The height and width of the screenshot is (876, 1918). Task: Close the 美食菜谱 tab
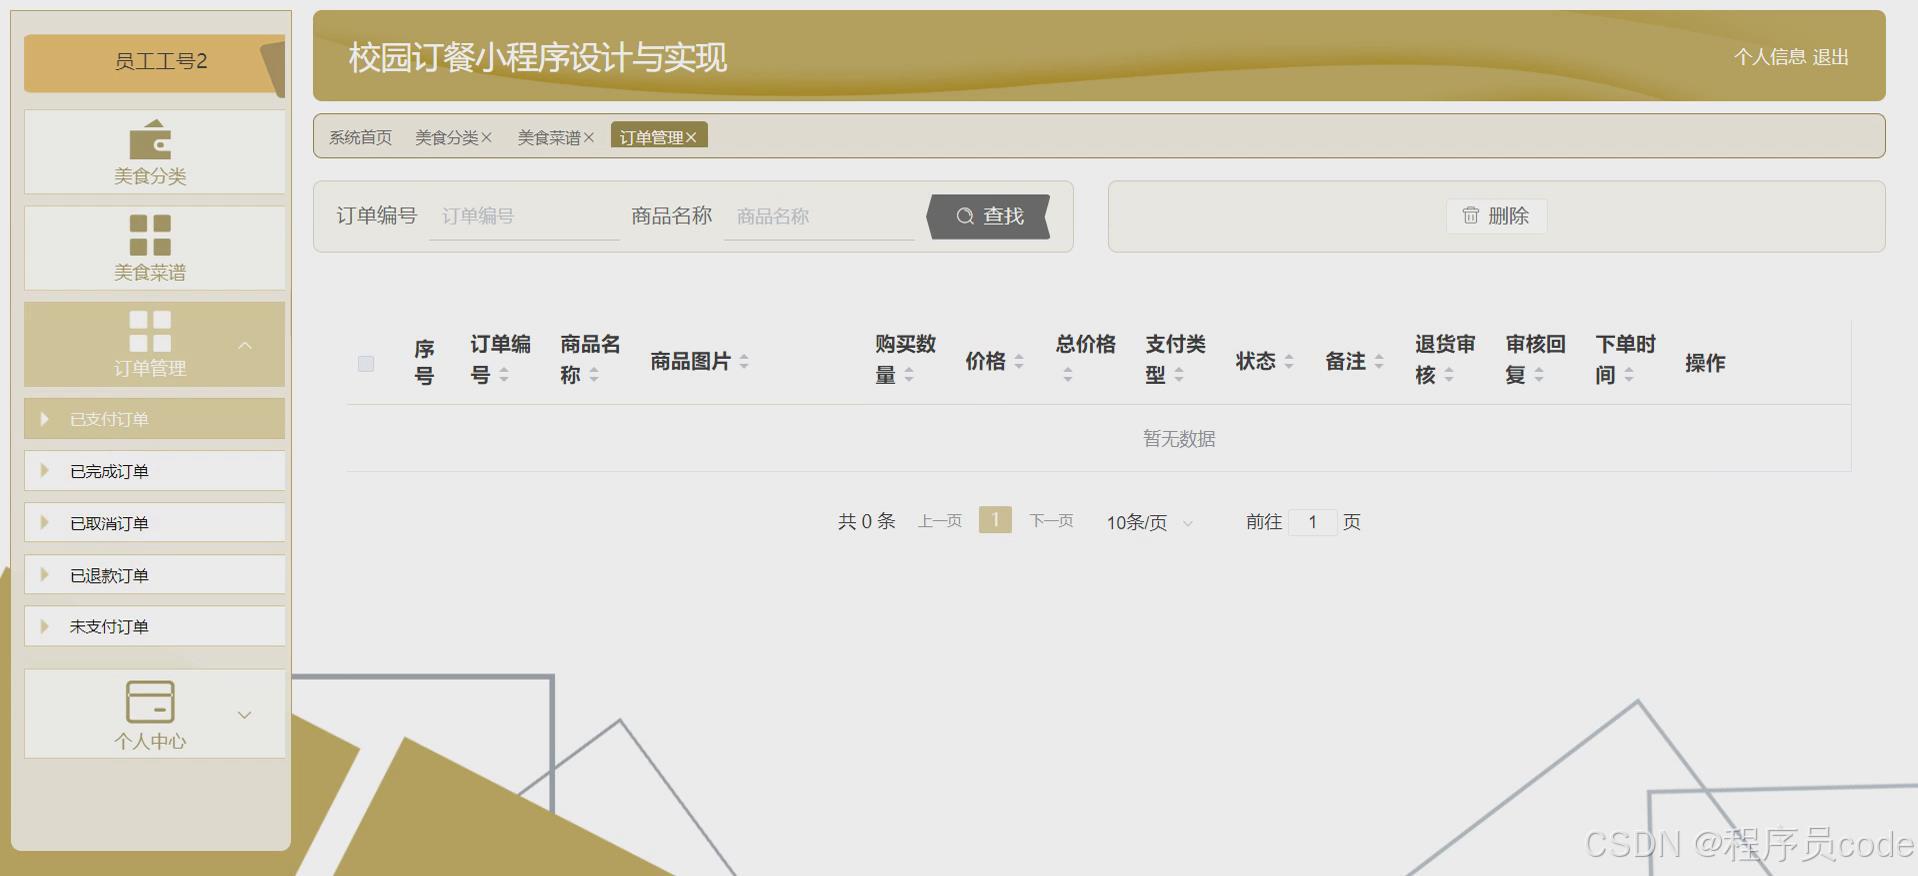tap(589, 138)
